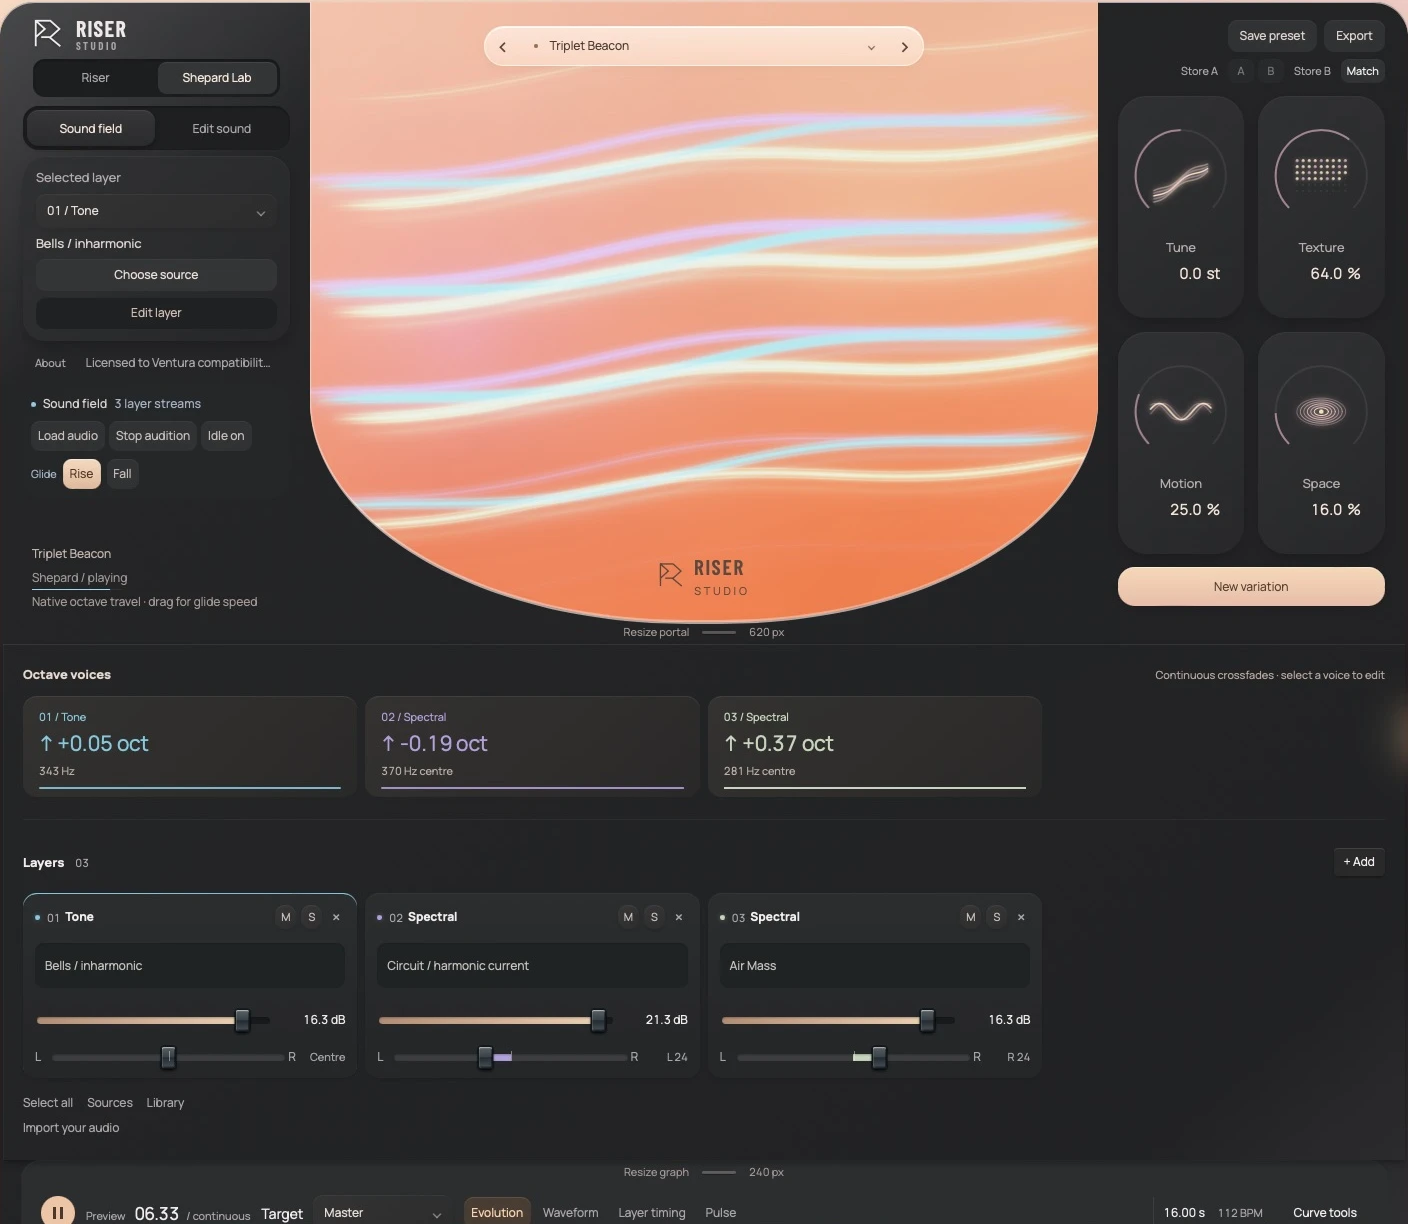Go to next preset arrow
This screenshot has width=1408, height=1224.
(904, 47)
